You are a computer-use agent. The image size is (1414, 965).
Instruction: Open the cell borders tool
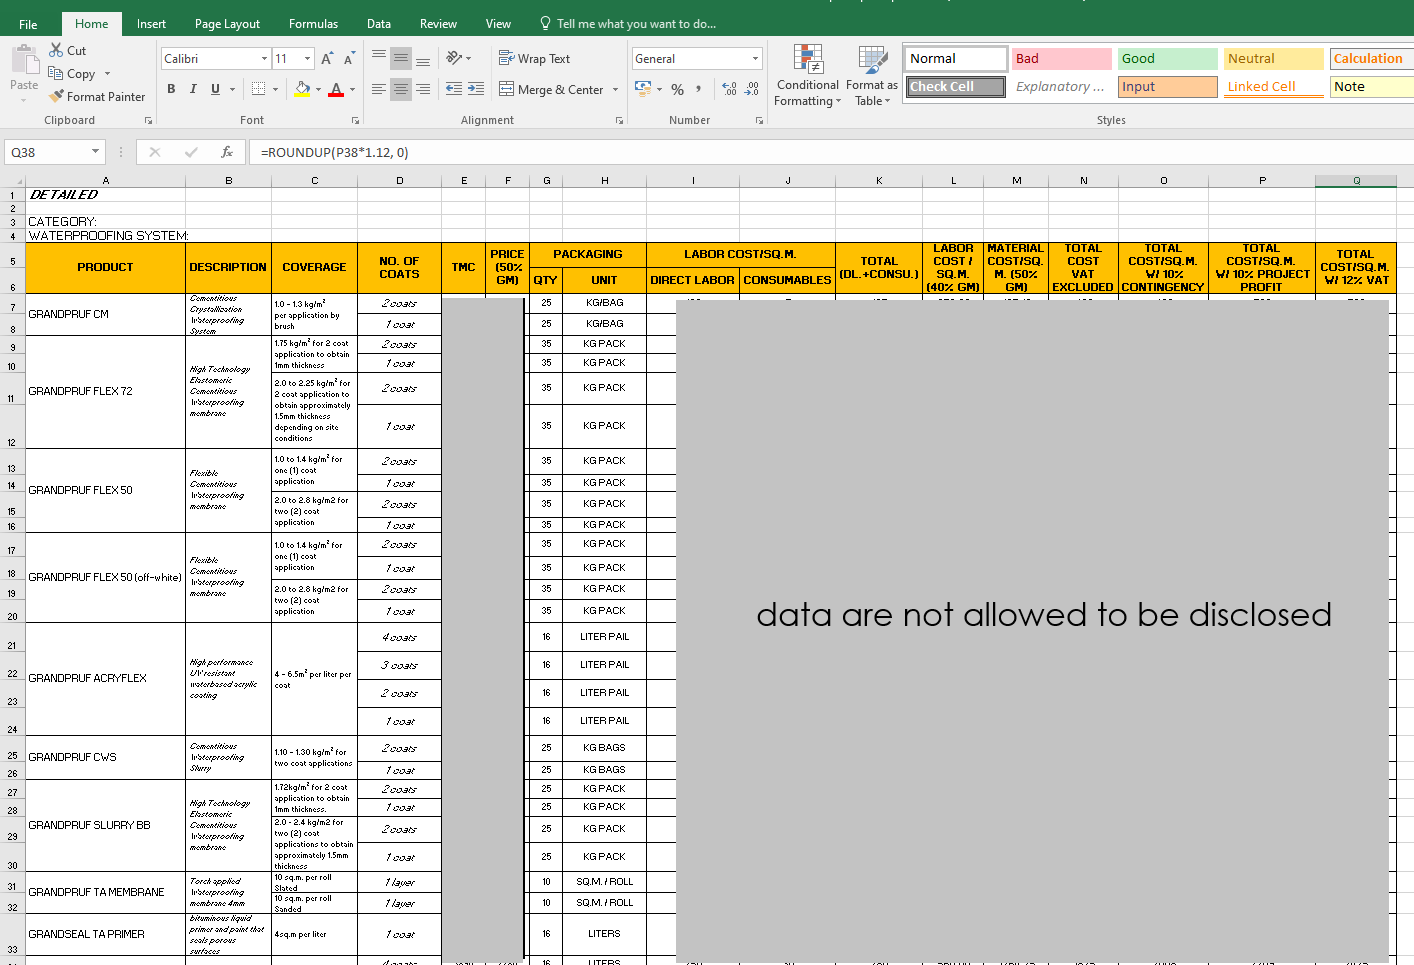point(259,89)
